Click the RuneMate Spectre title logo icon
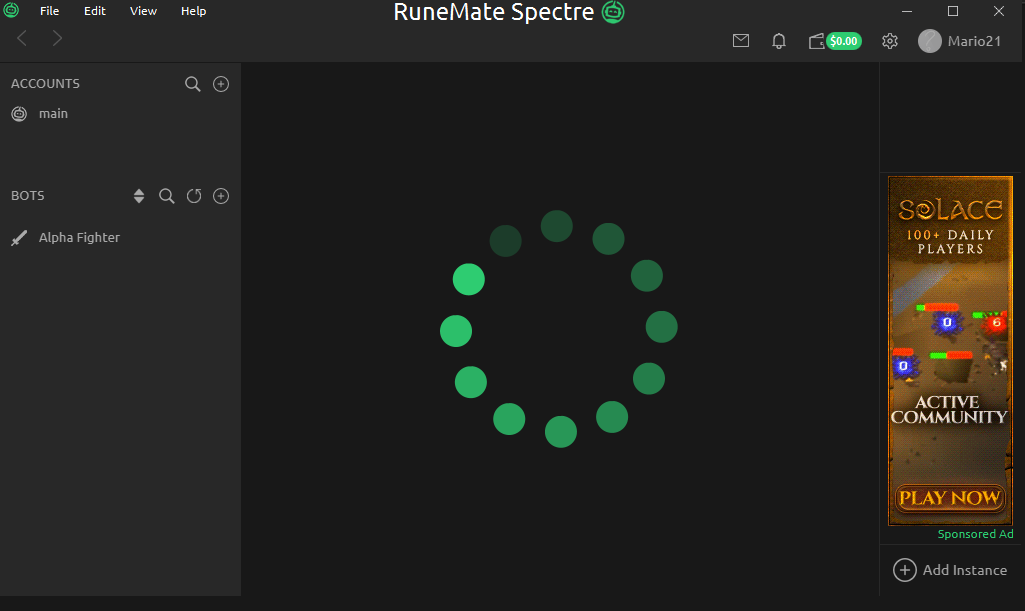Image resolution: width=1025 pixels, height=611 pixels. 613,12
